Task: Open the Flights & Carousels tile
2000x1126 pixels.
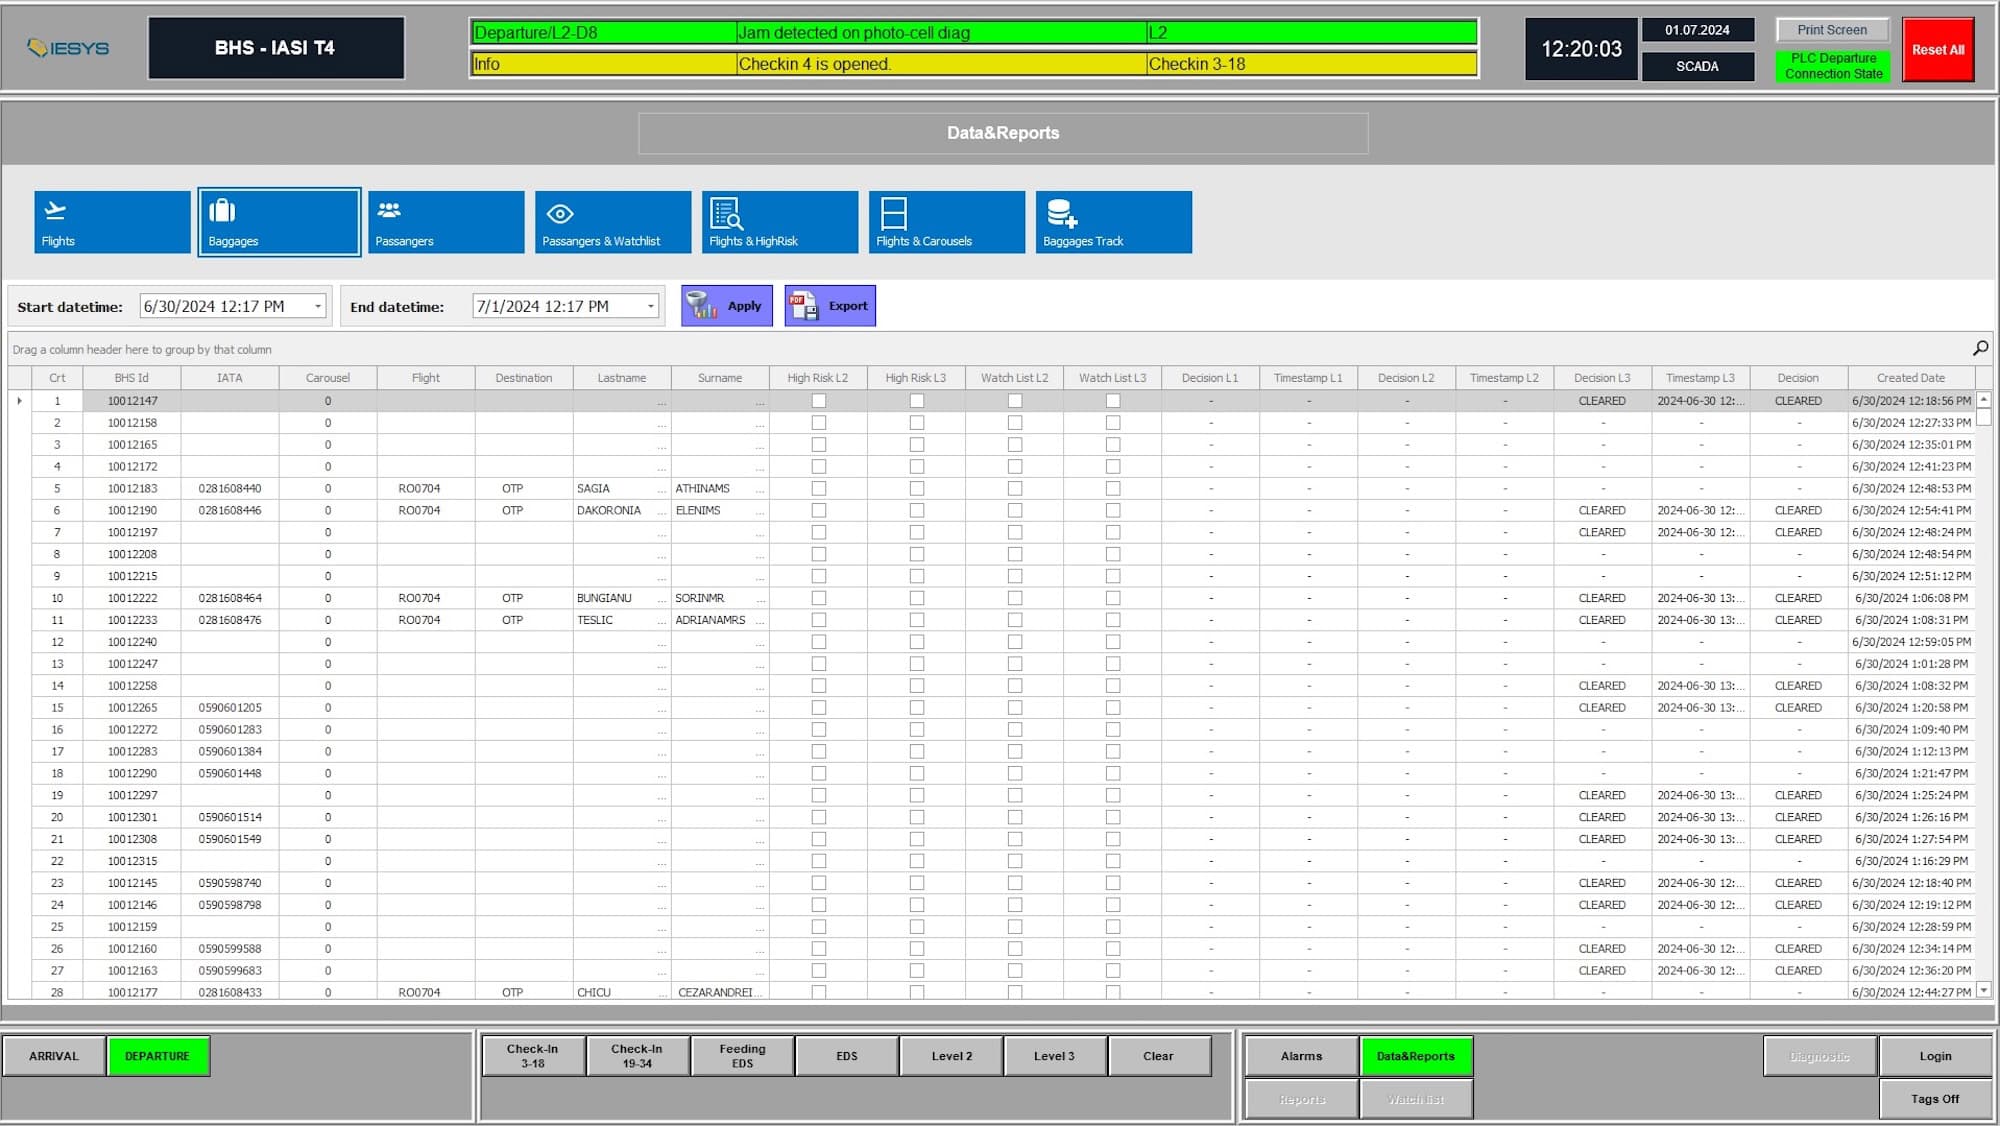Action: point(947,222)
